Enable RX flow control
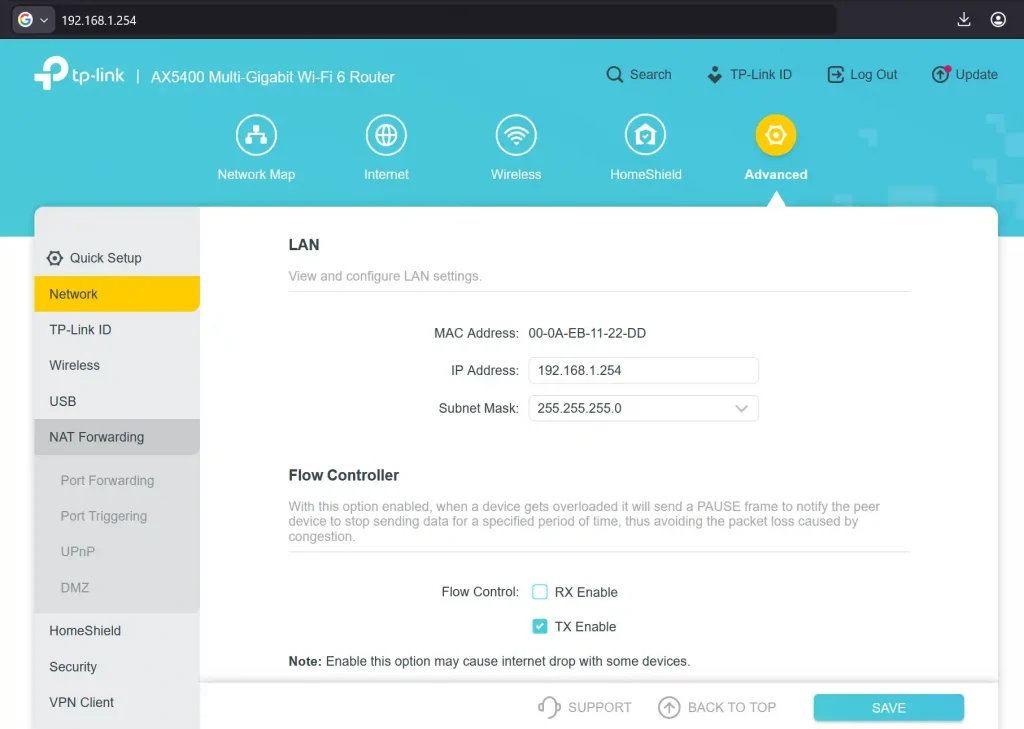This screenshot has height=729, width=1024. pyautogui.click(x=540, y=592)
